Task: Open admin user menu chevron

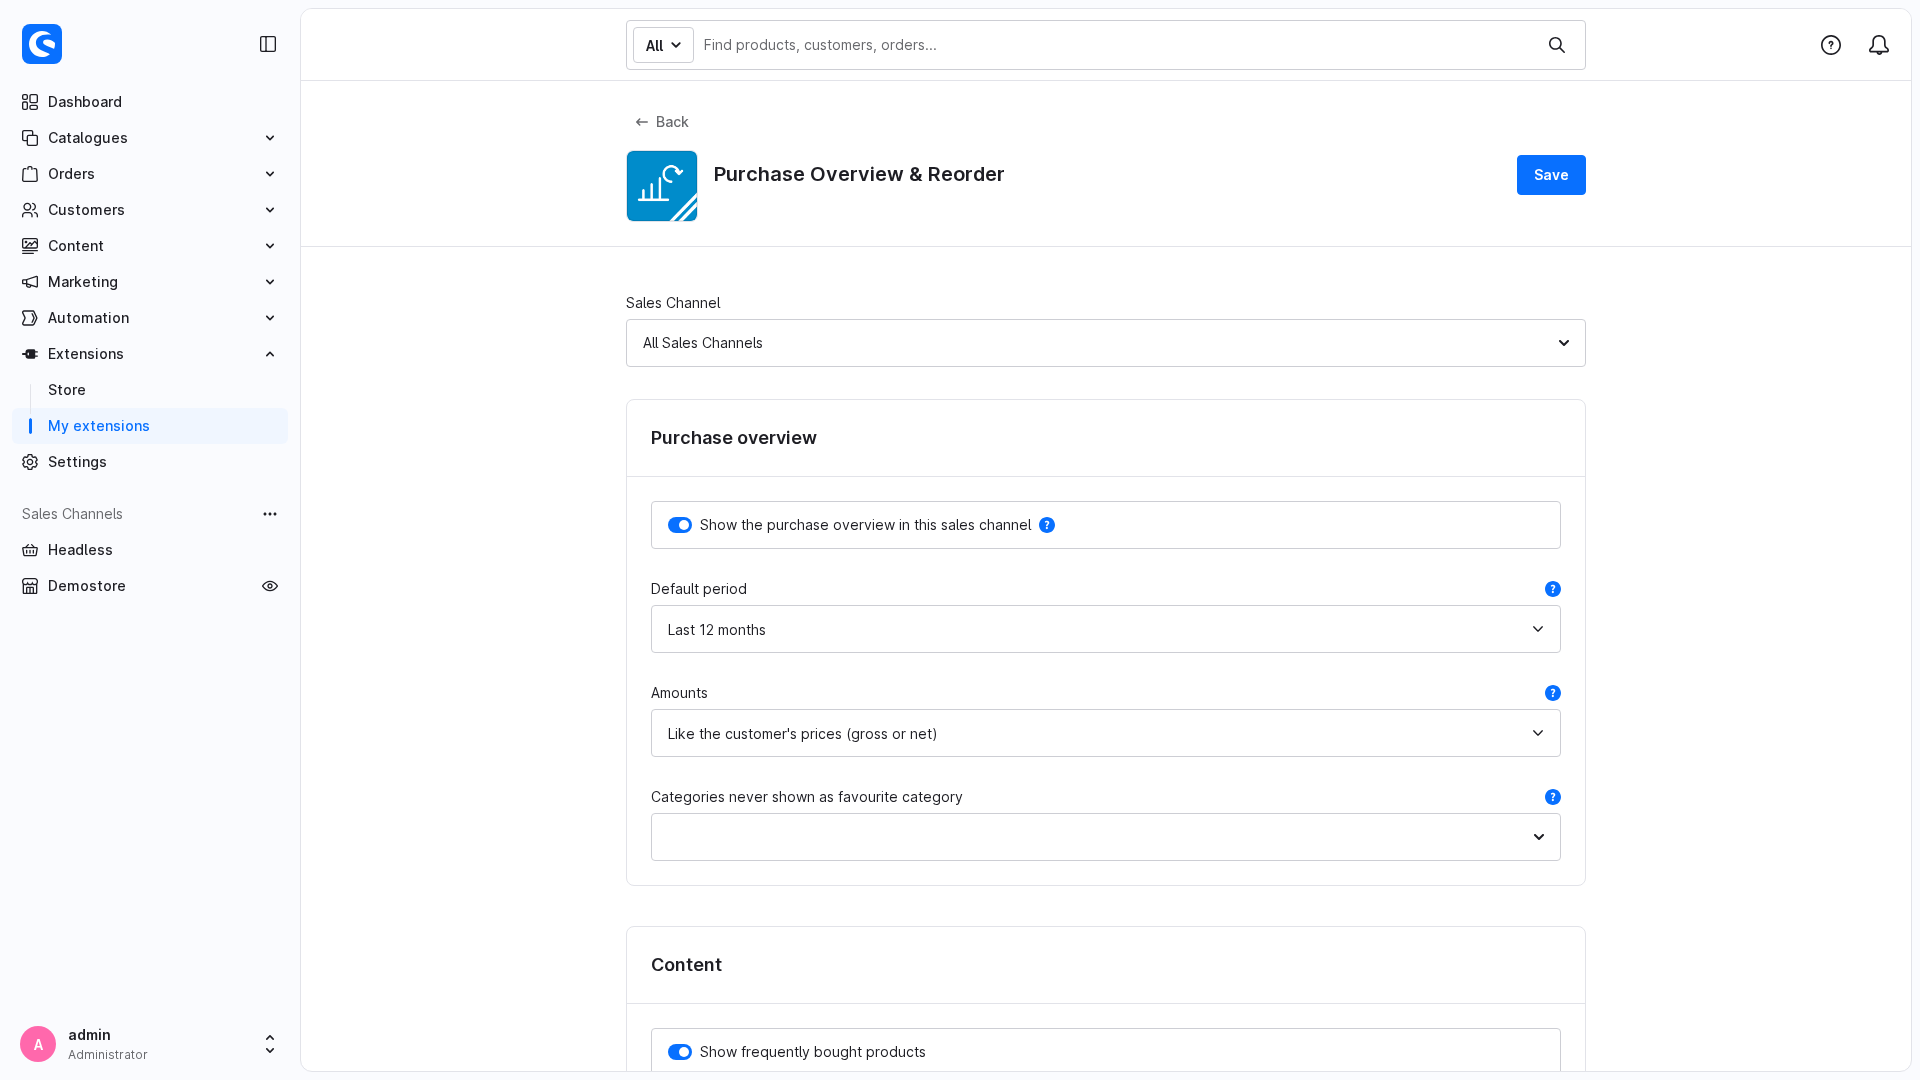Action: 270,1044
